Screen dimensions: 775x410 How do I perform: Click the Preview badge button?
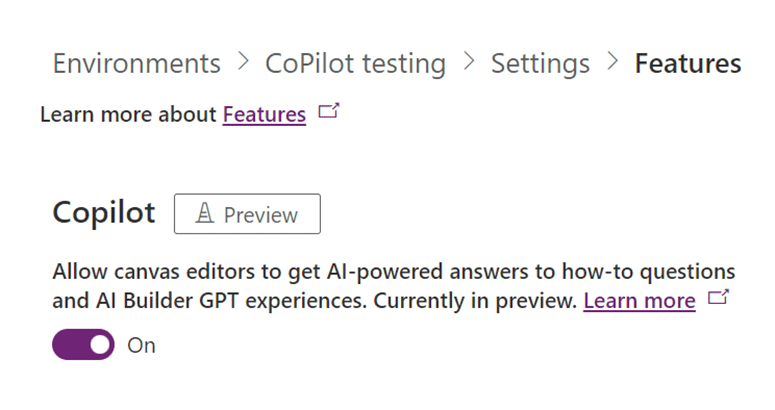(247, 214)
